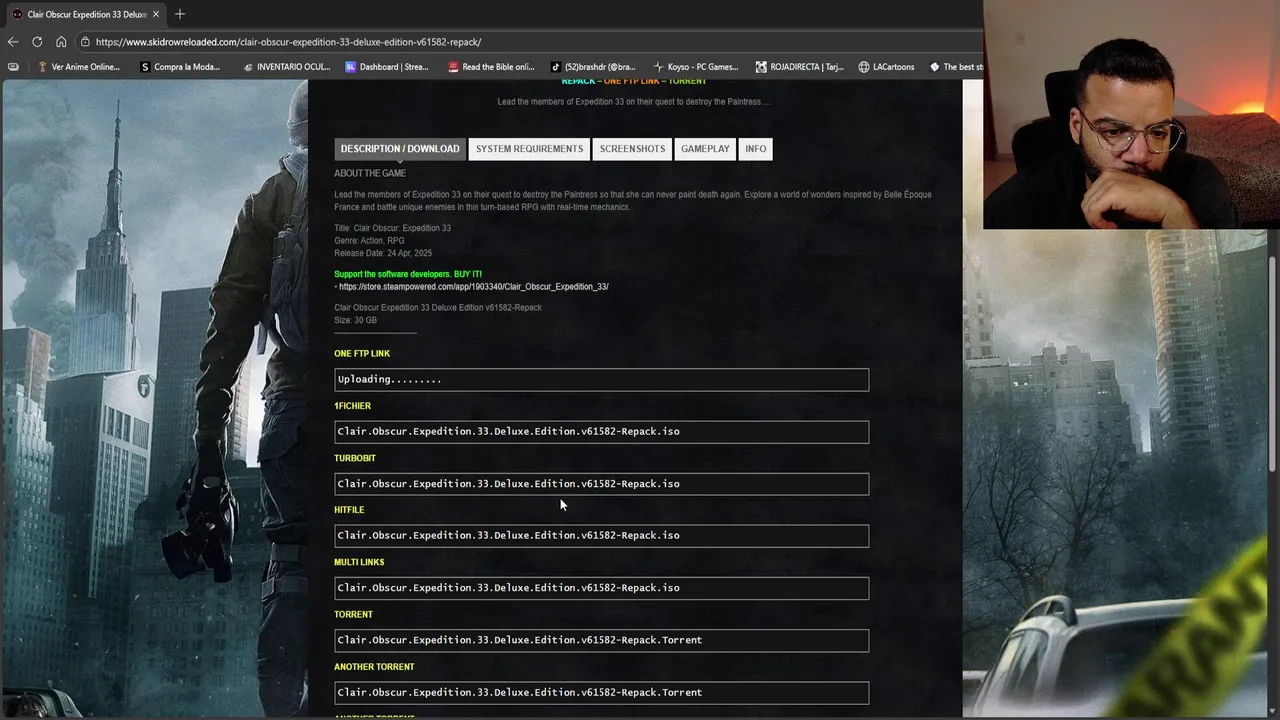Open the Ver Anime Online bookmark
1280x720 pixels.
pos(78,67)
